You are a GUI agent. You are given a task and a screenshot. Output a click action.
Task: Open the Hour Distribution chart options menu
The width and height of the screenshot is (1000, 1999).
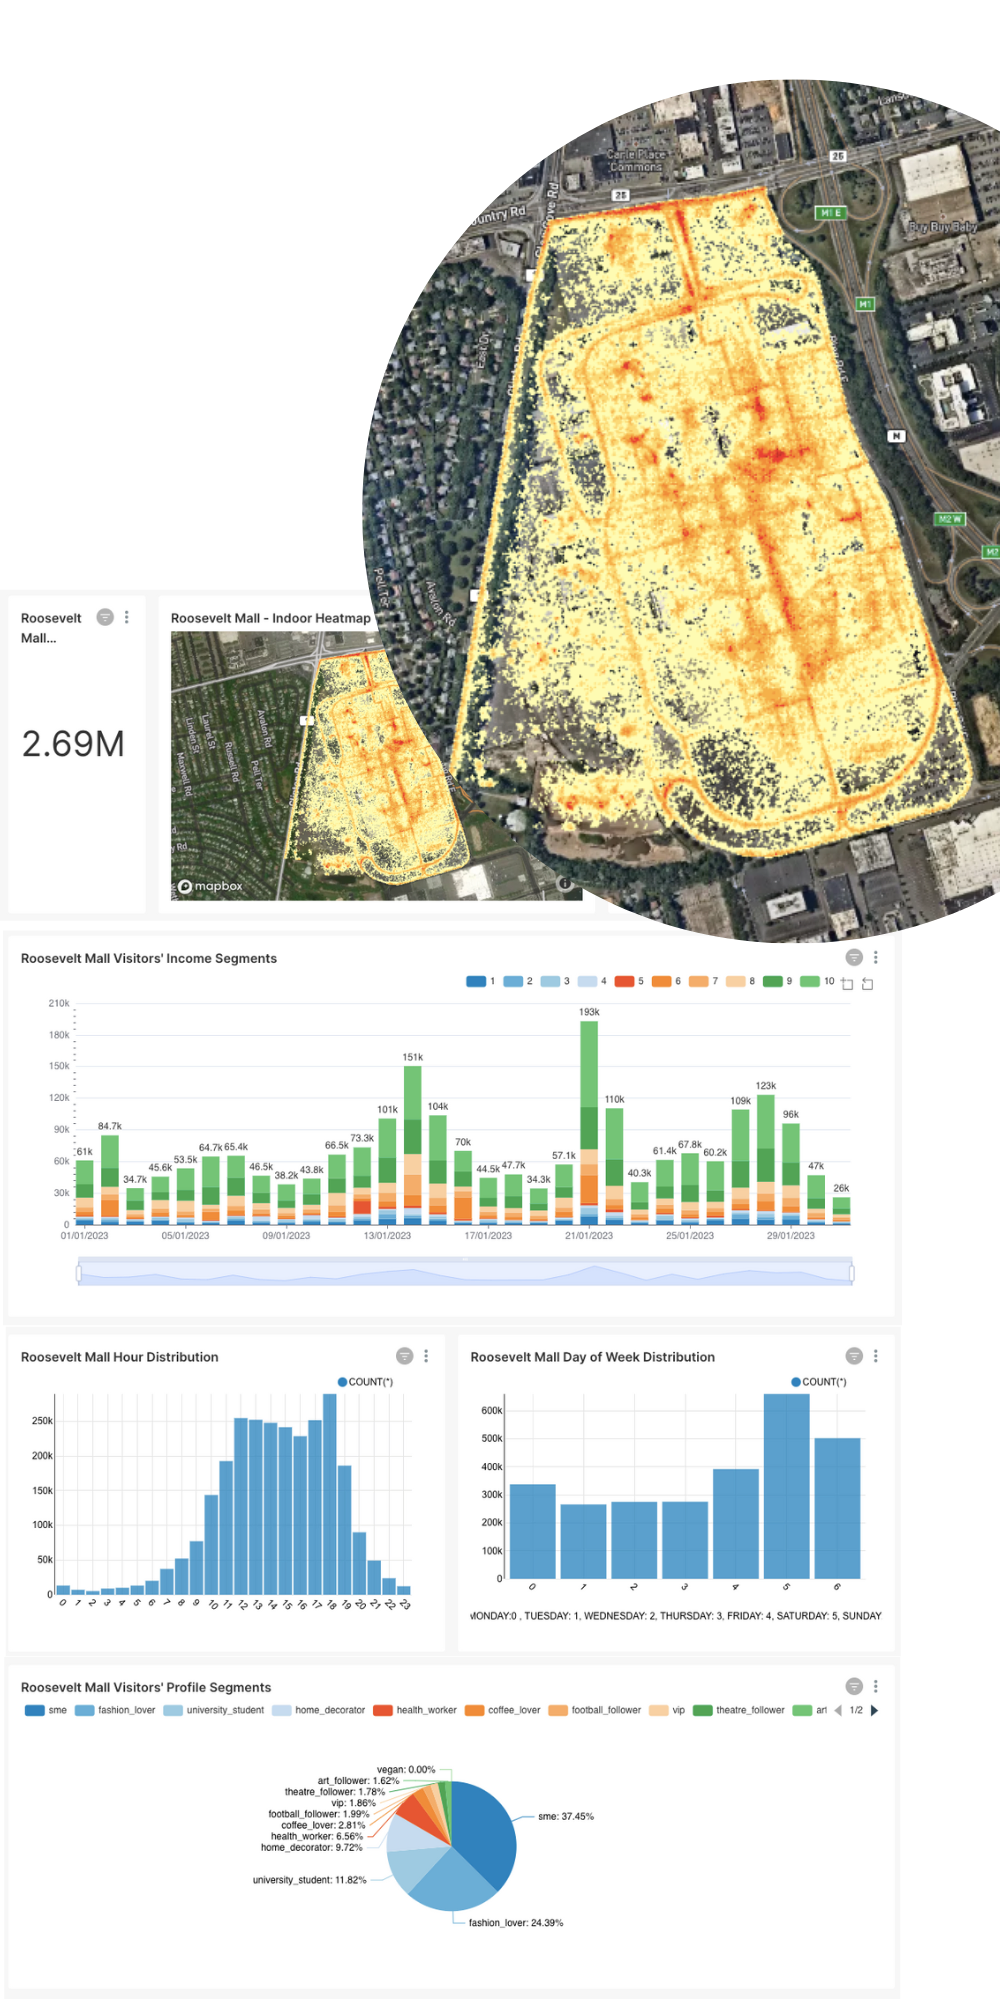(426, 1356)
